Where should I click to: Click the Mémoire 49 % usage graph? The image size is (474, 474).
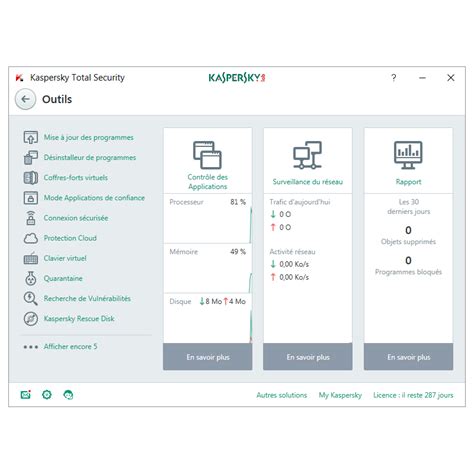208,268
